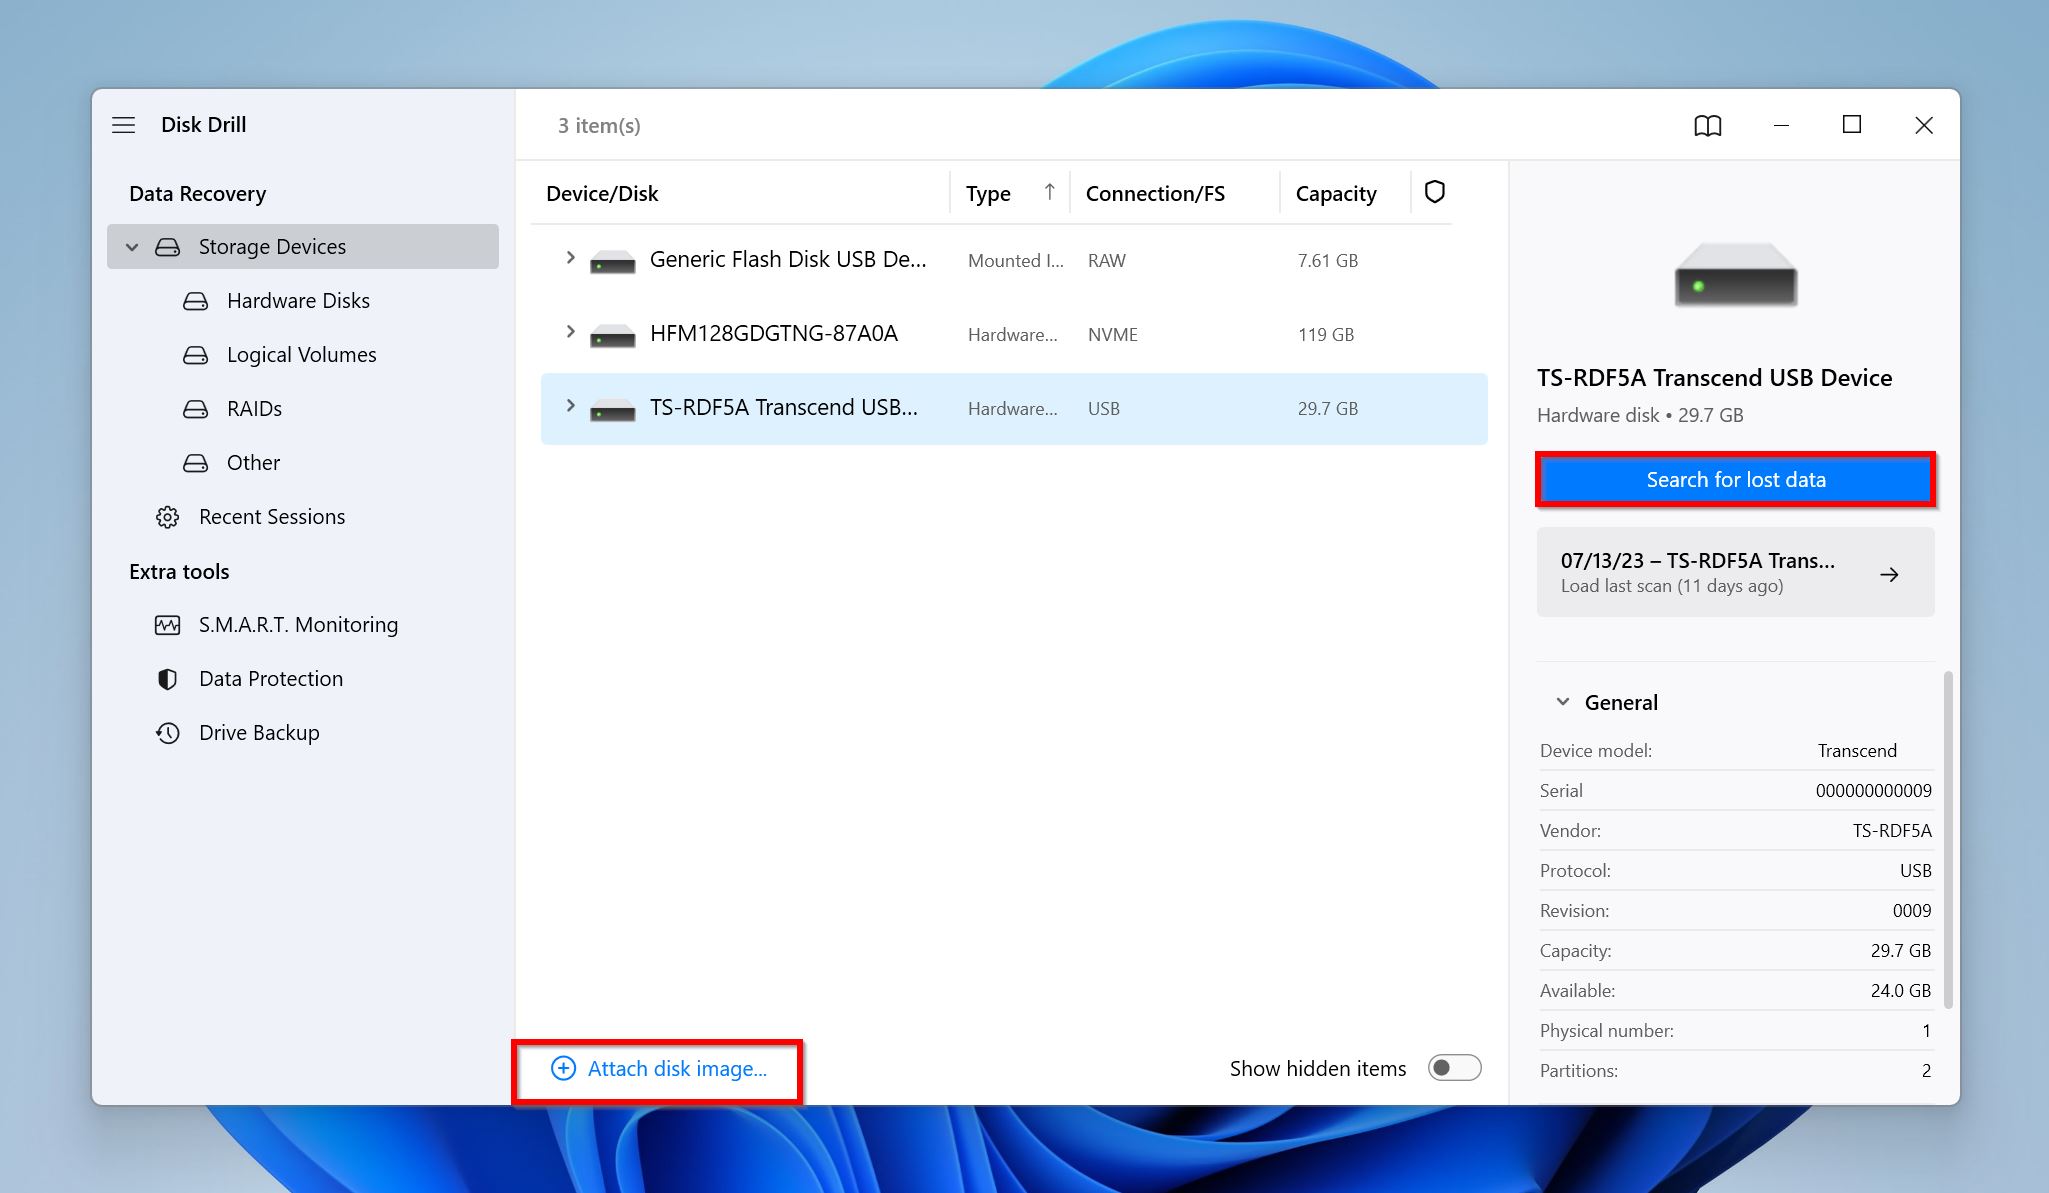Screen dimensions: 2049x1193
Task: Expand the TS-RDF5A Transcend USB device row
Action: [x=568, y=409]
